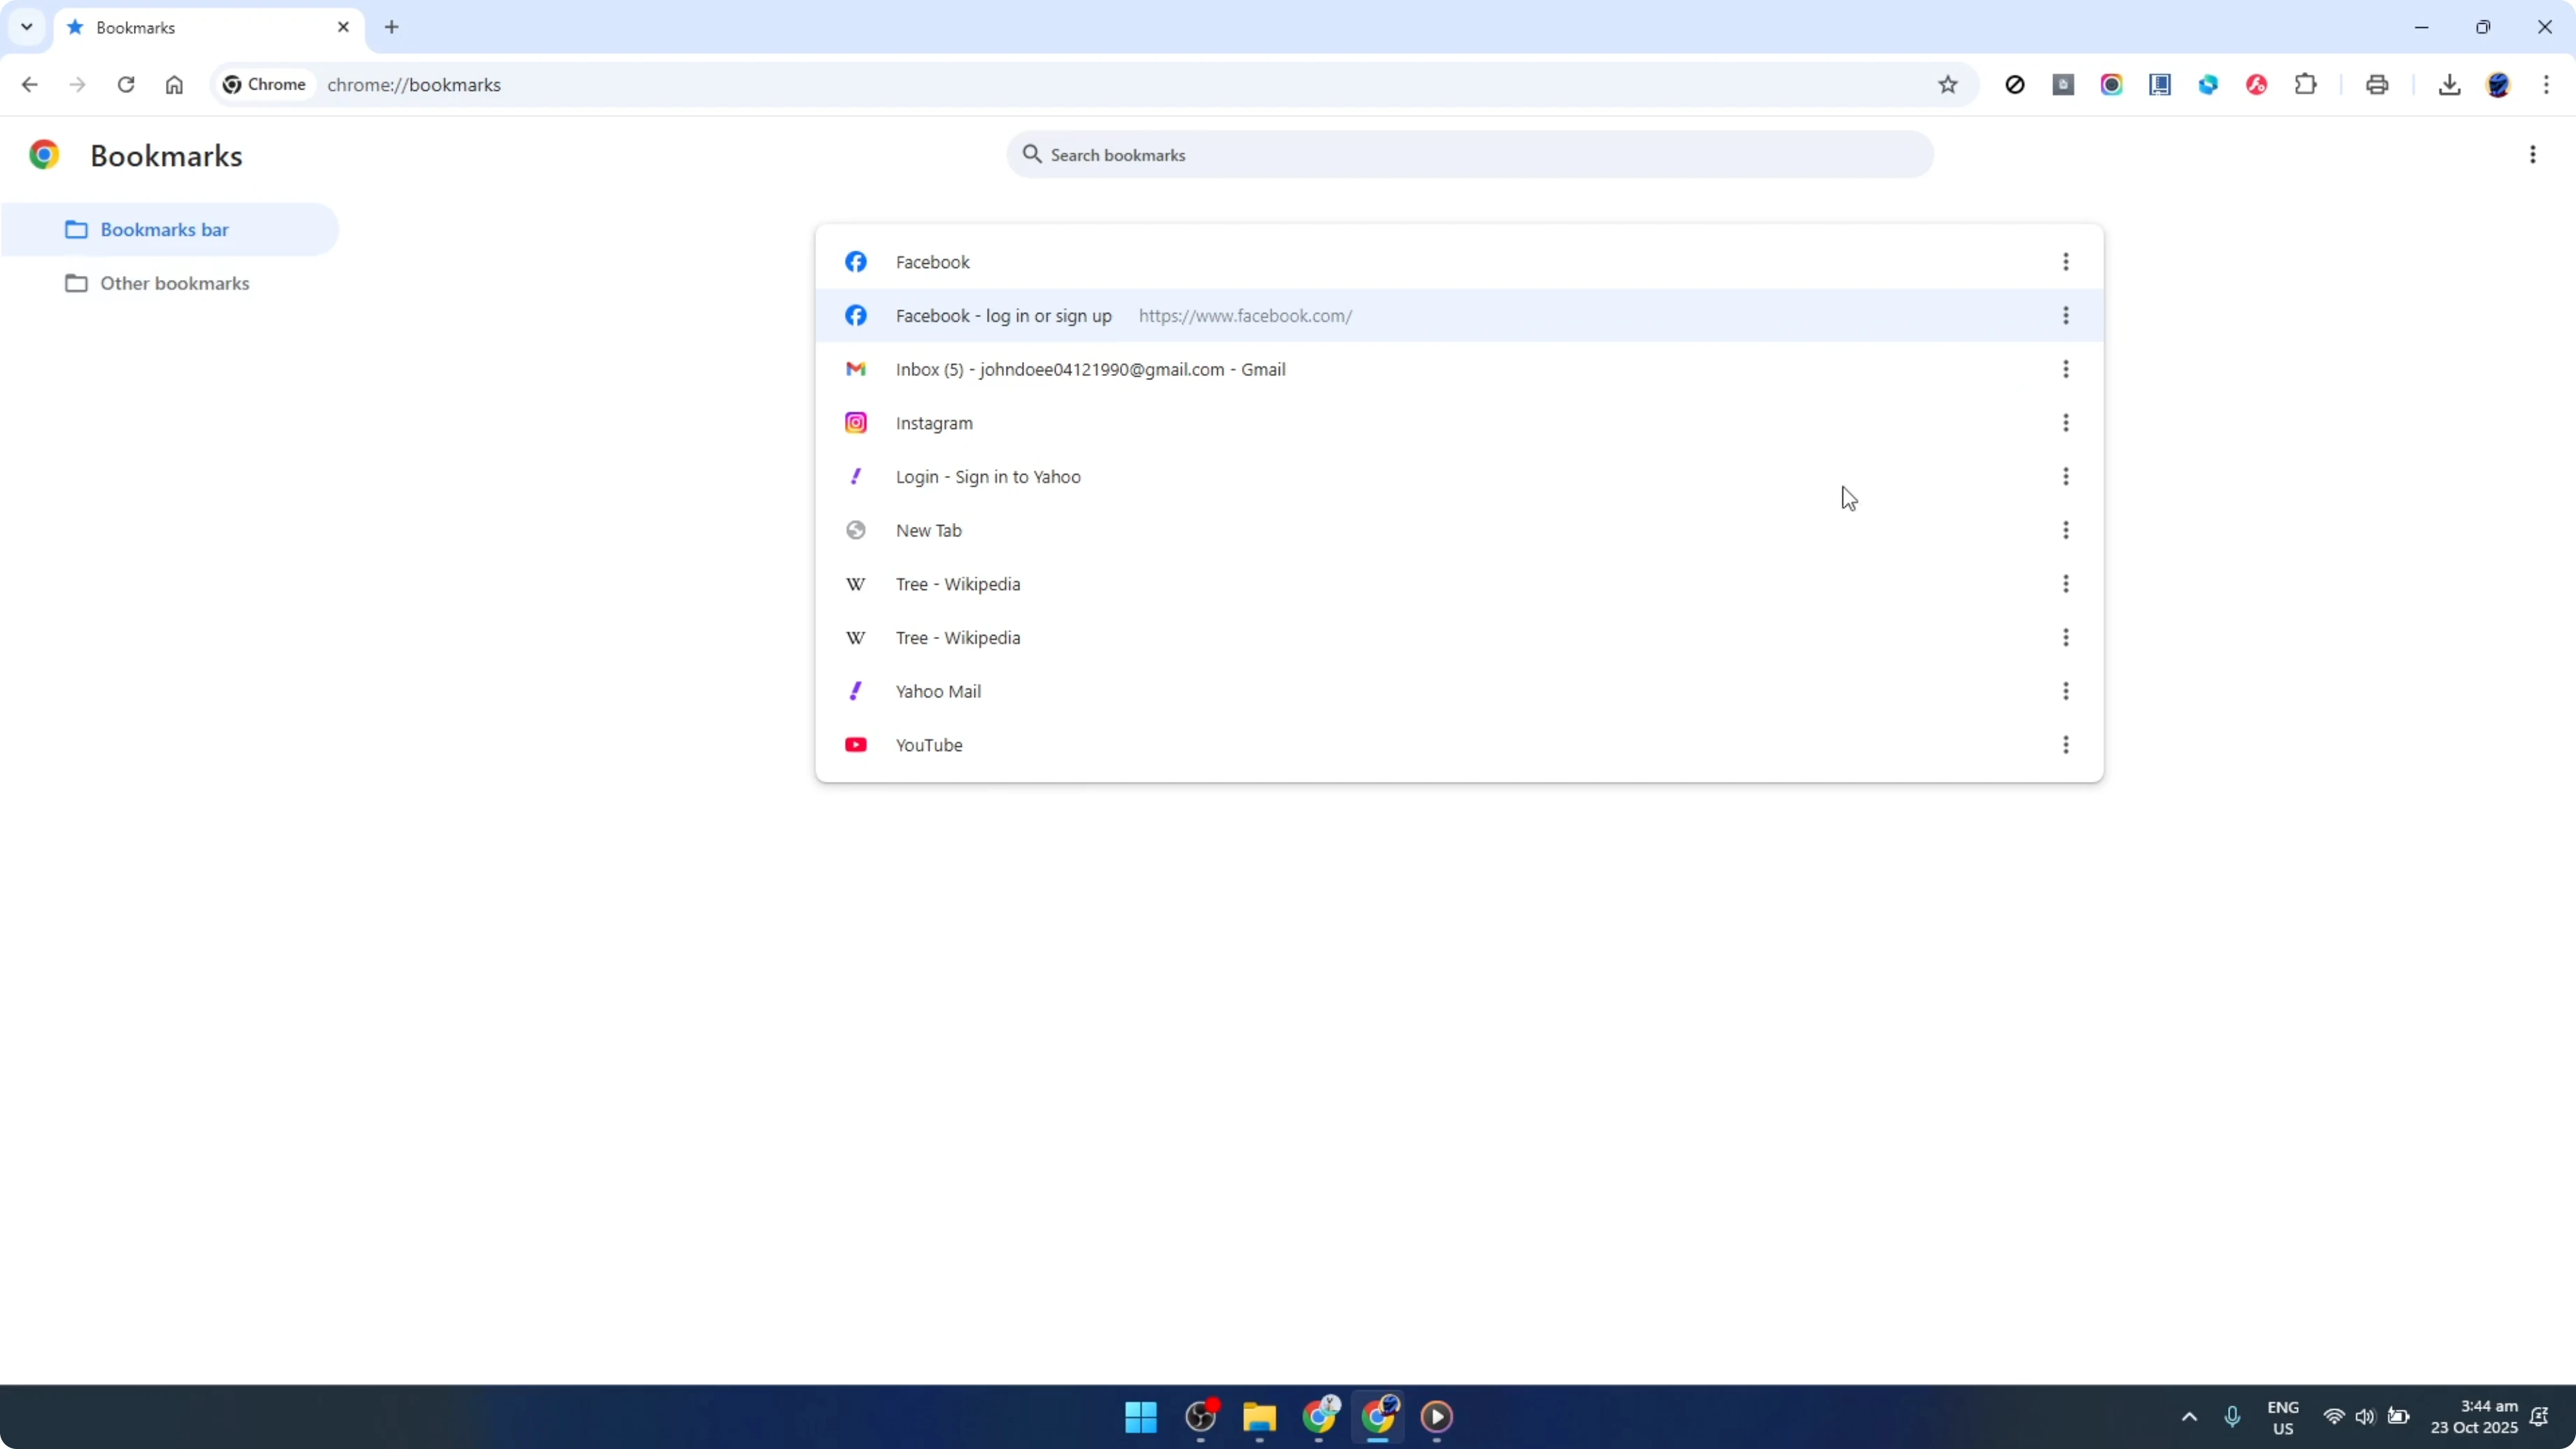Click the red extension icon in toolbar
The width and height of the screenshot is (2576, 1449).
[2256, 85]
